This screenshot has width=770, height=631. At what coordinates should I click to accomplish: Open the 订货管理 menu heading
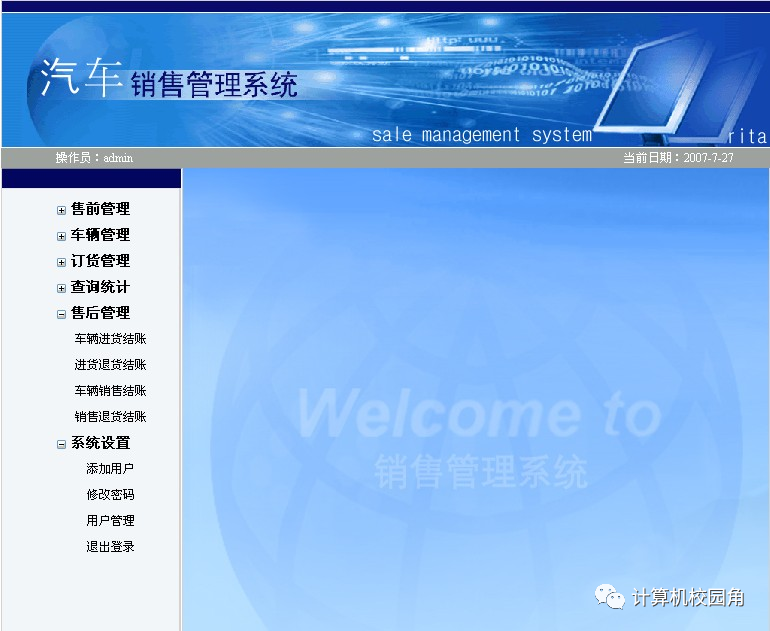pos(100,261)
